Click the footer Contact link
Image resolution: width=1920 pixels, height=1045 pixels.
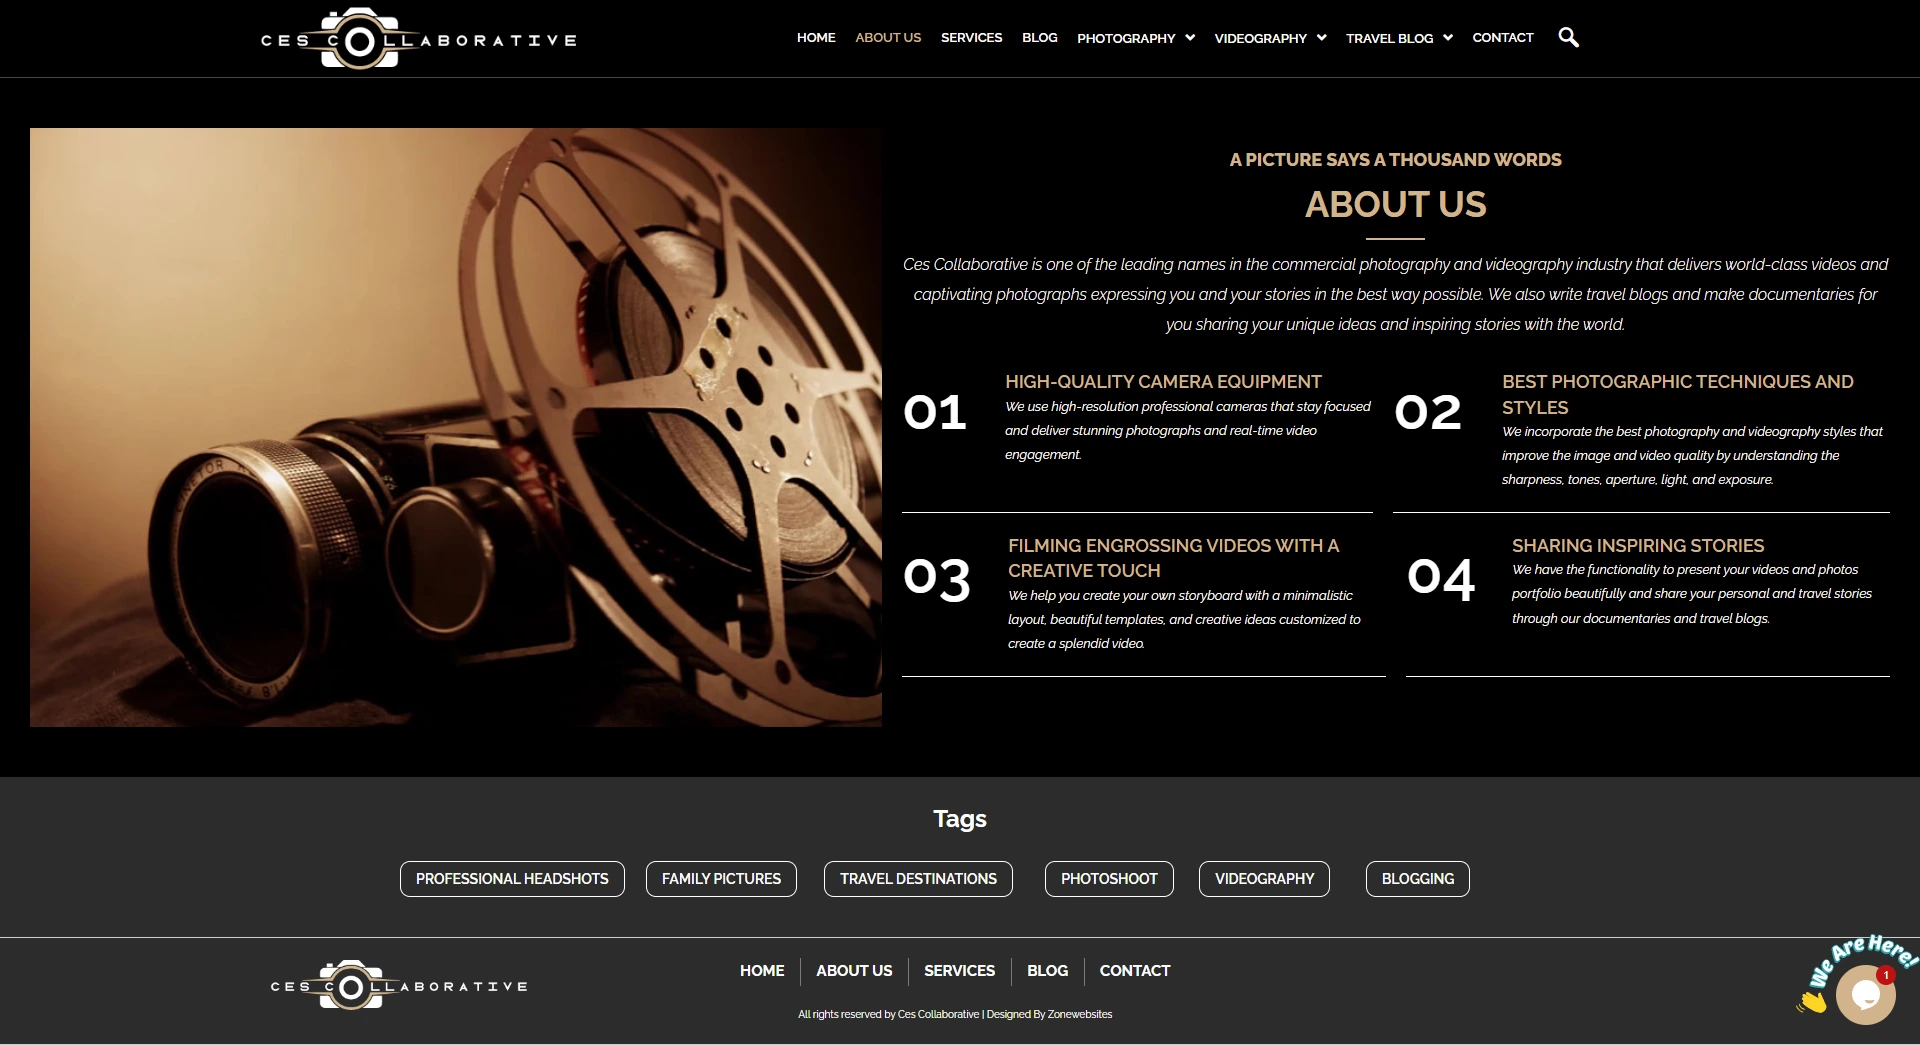point(1134,971)
